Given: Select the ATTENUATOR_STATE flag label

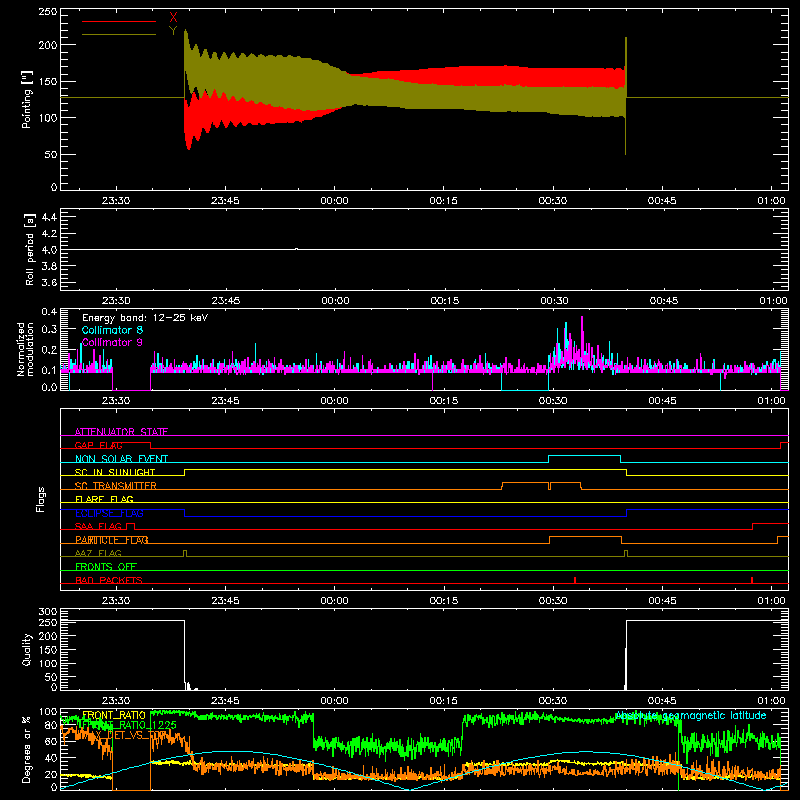Looking at the screenshot, I should point(121,432).
